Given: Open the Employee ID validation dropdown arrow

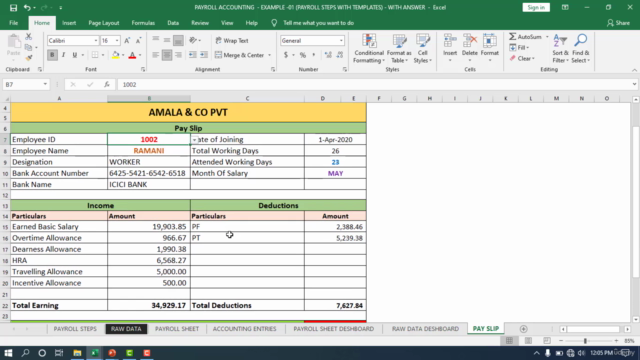Looking at the screenshot, I should coord(195,140).
